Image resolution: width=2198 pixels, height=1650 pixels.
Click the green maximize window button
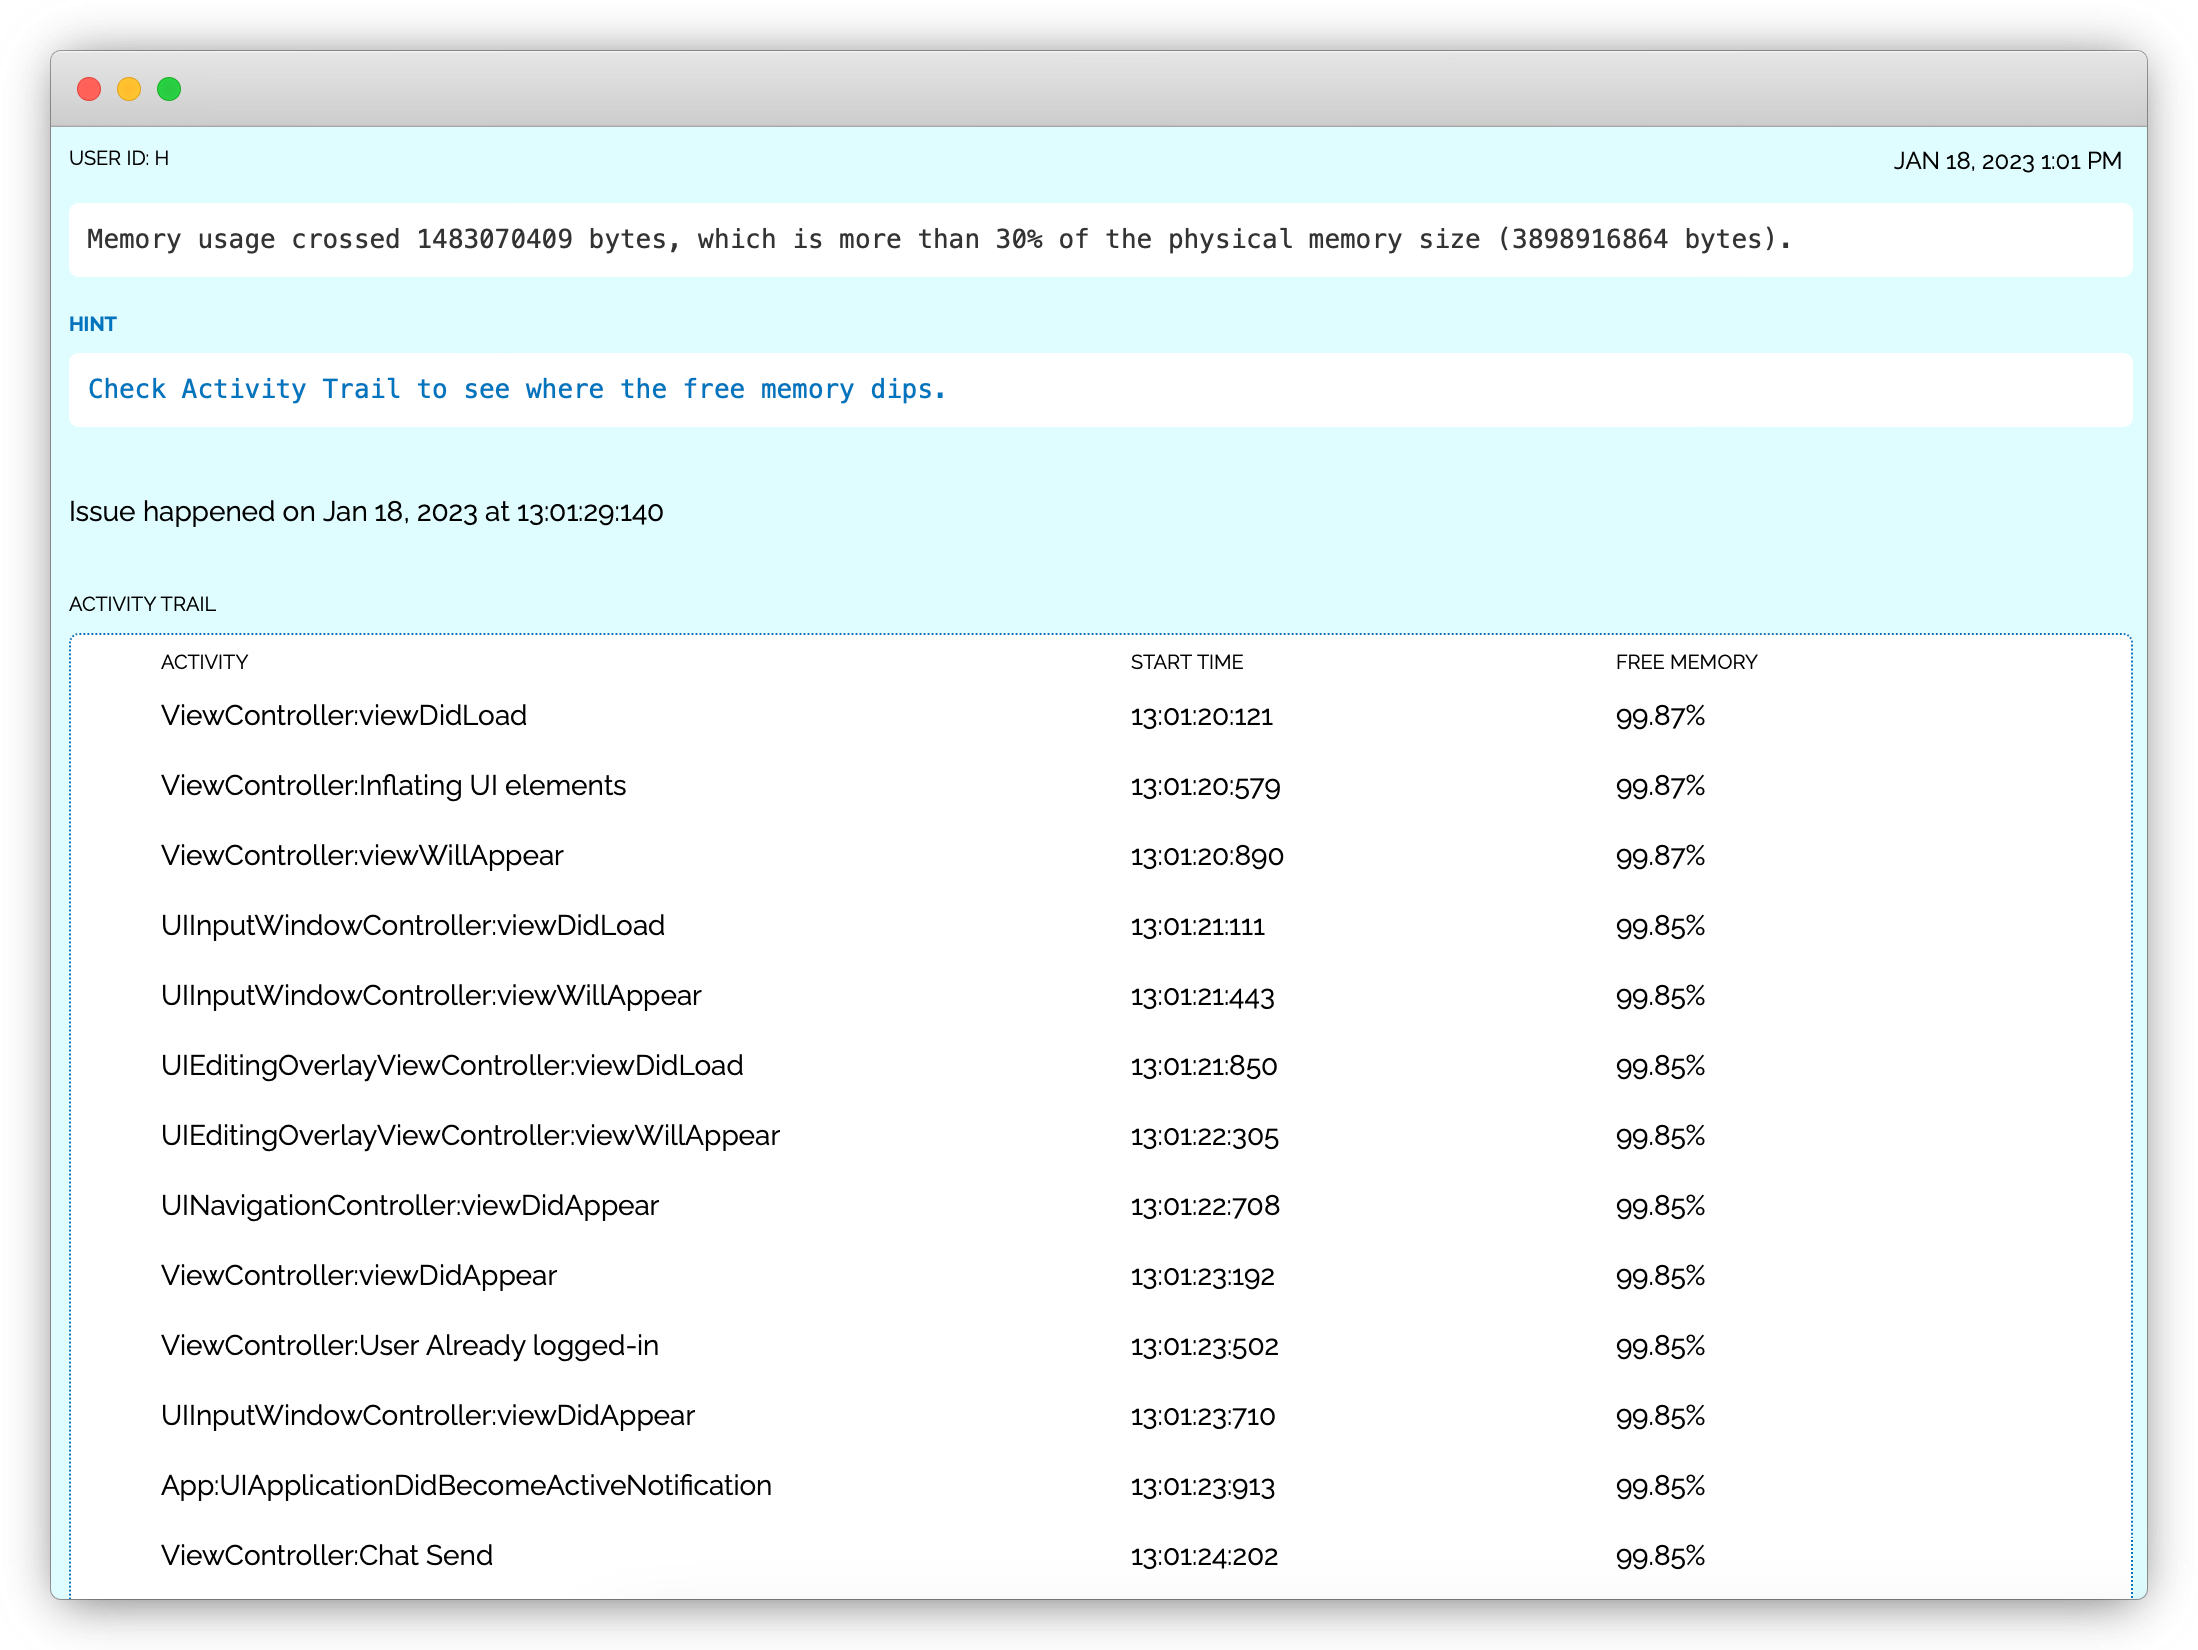point(169,90)
